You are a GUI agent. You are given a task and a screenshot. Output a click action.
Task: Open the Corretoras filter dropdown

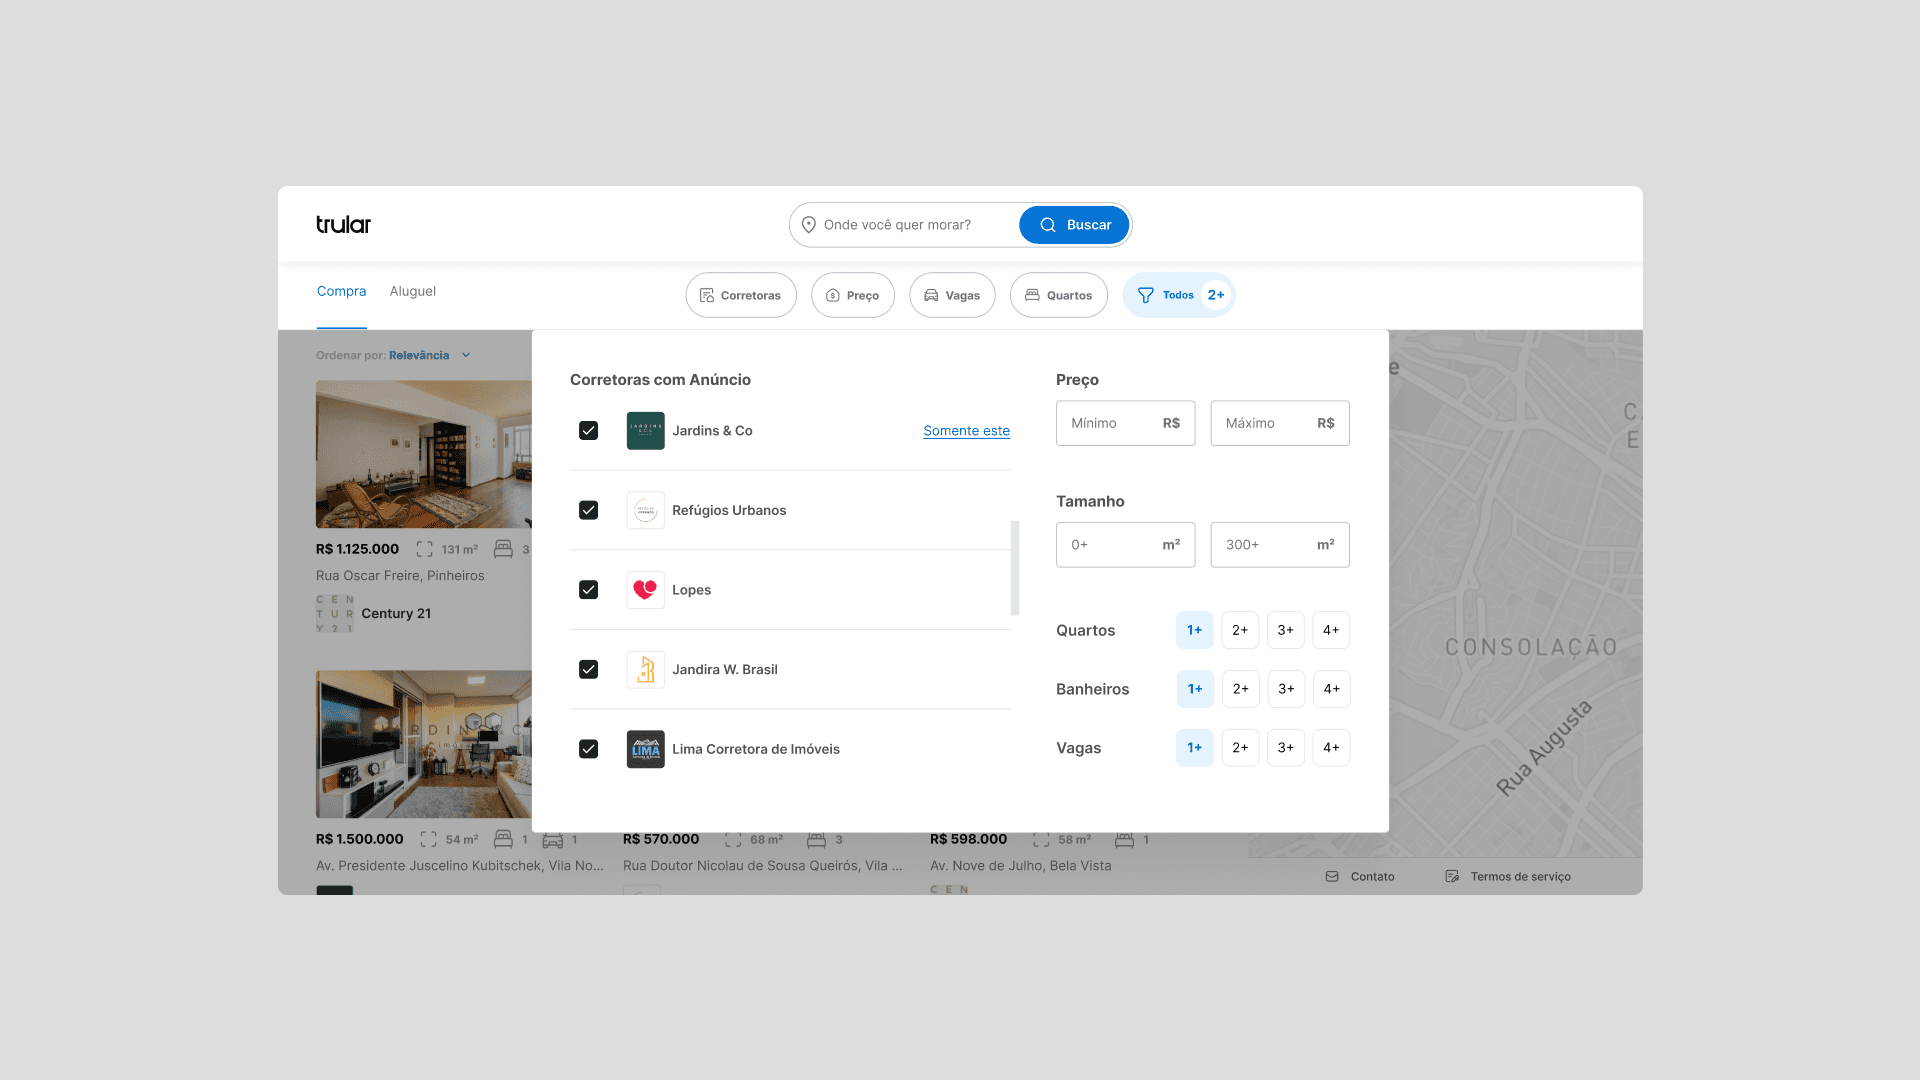(x=741, y=296)
